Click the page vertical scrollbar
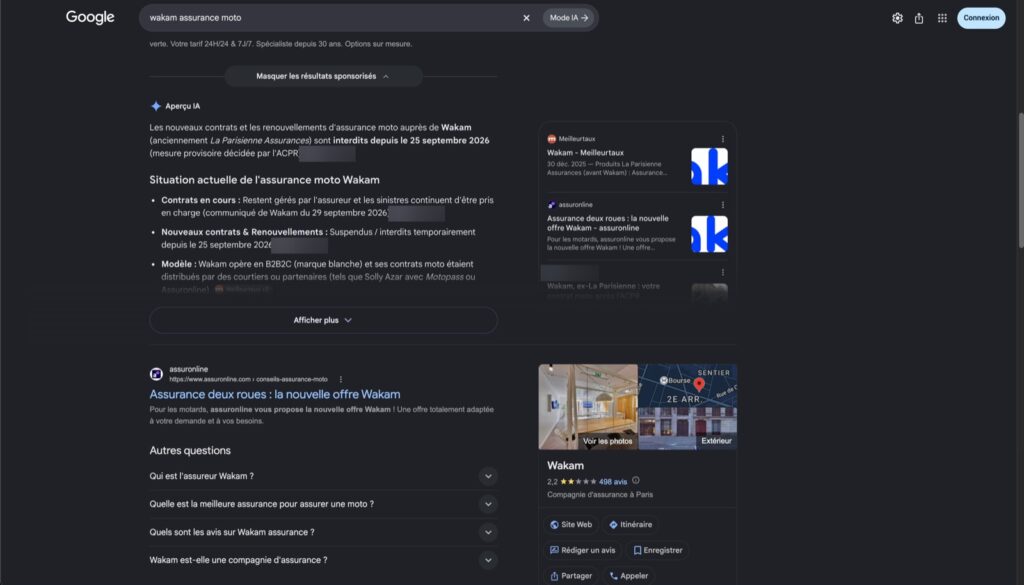Screen dimensions: 1024x585 [x=1020, y=181]
